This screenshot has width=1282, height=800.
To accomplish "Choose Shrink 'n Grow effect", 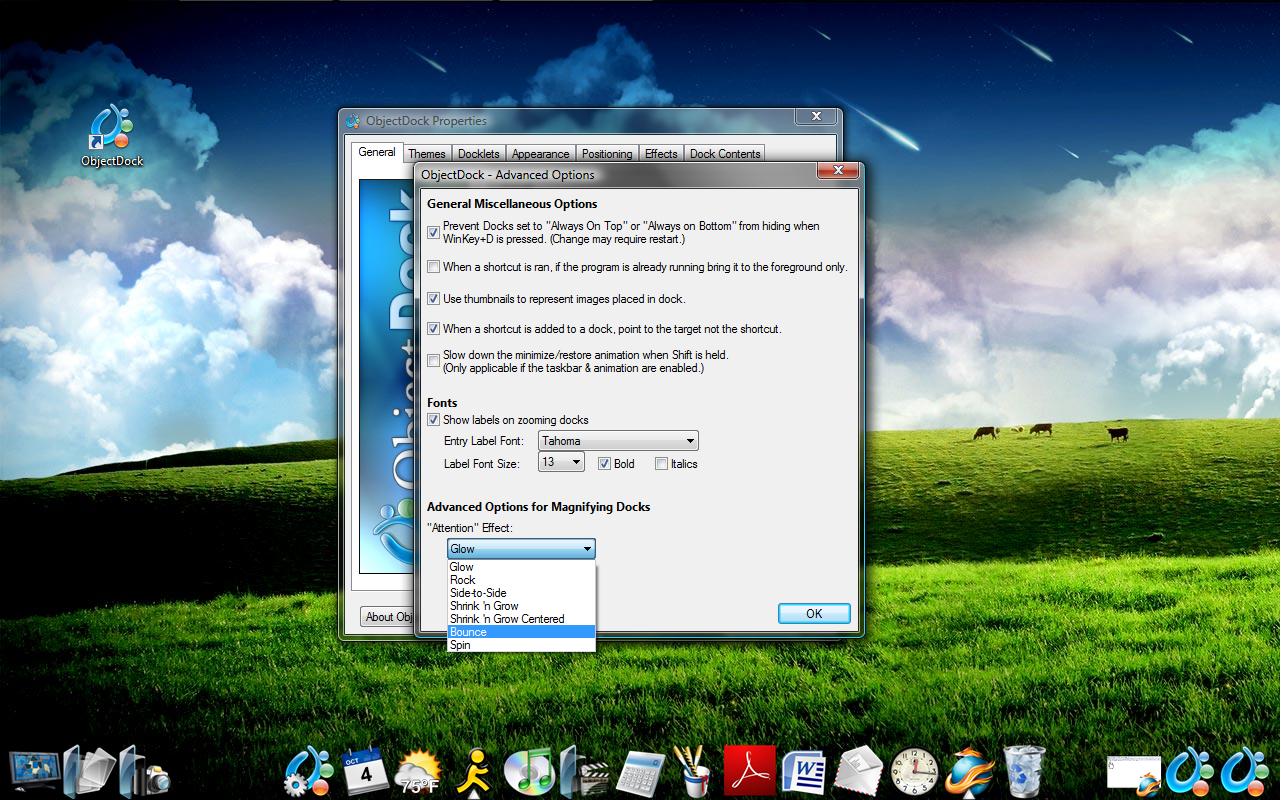I will (521, 606).
